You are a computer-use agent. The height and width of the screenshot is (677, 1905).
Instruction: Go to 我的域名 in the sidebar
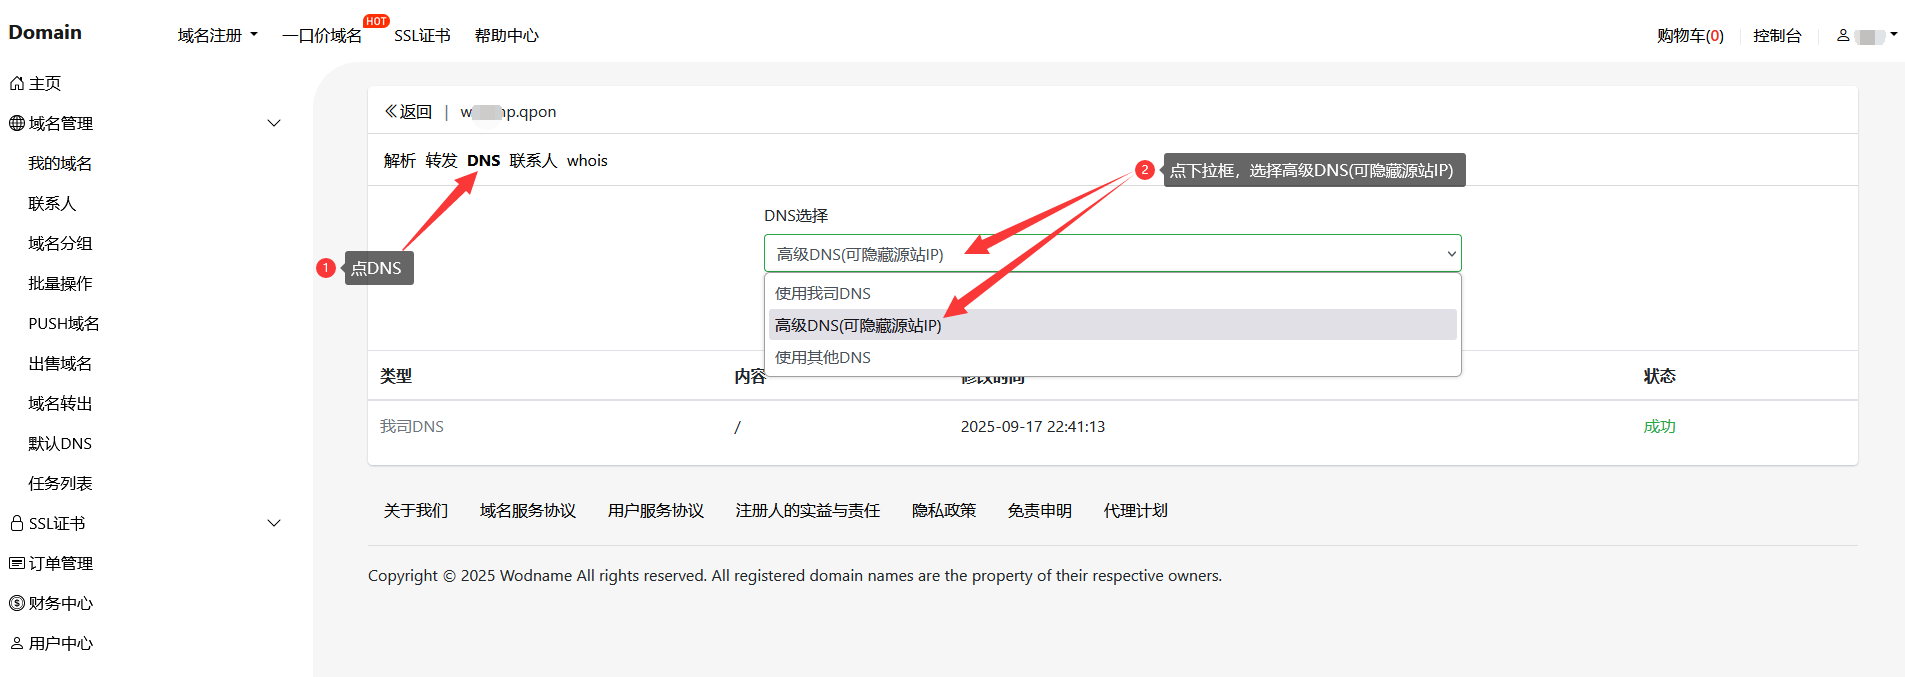point(60,163)
